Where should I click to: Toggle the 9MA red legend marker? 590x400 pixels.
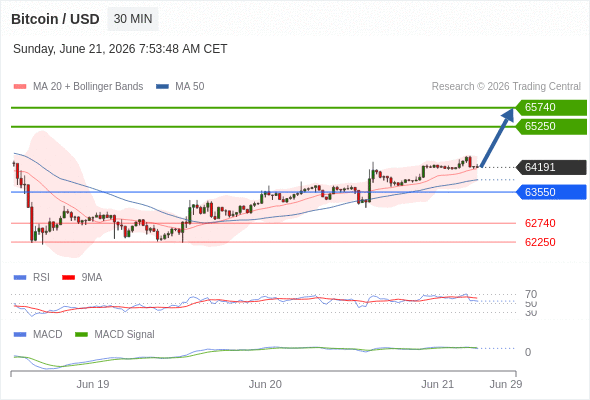click(x=68, y=278)
